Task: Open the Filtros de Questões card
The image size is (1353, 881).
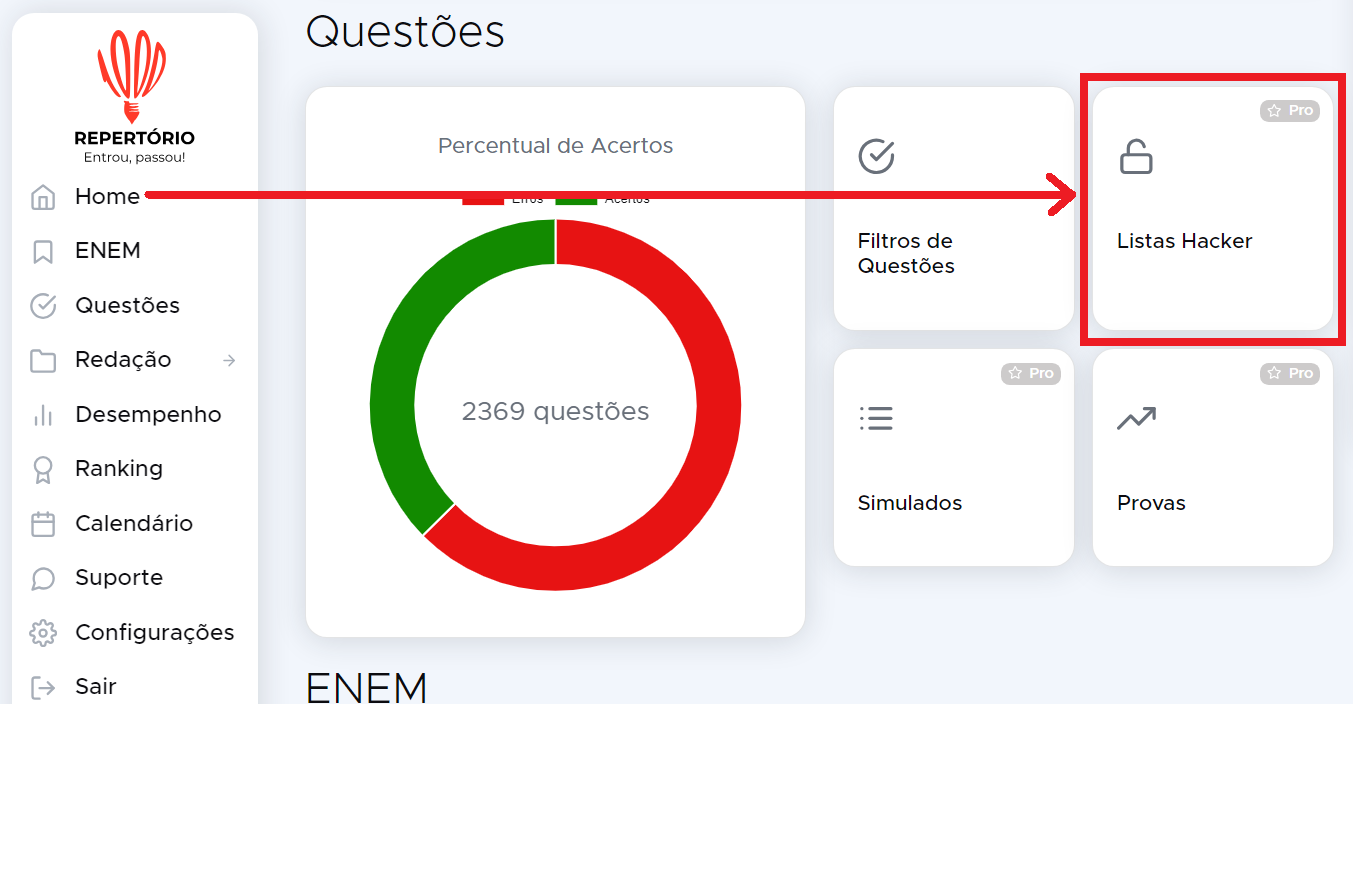Action: pyautogui.click(x=953, y=209)
